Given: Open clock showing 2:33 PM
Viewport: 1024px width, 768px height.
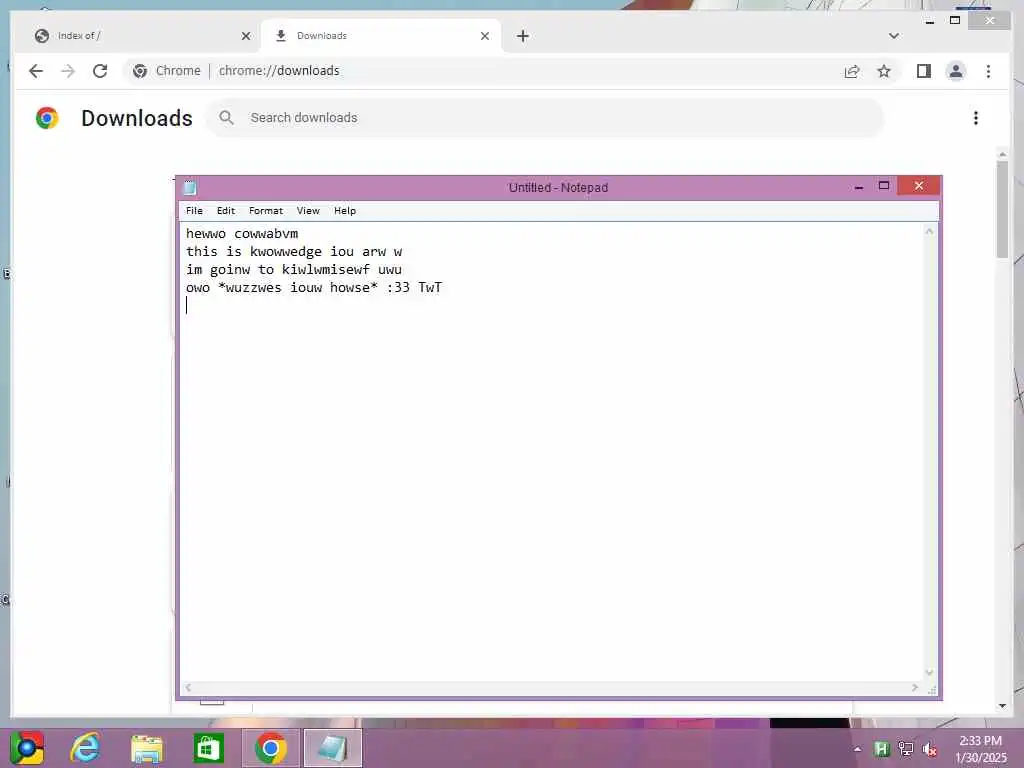Looking at the screenshot, I should tap(981, 749).
